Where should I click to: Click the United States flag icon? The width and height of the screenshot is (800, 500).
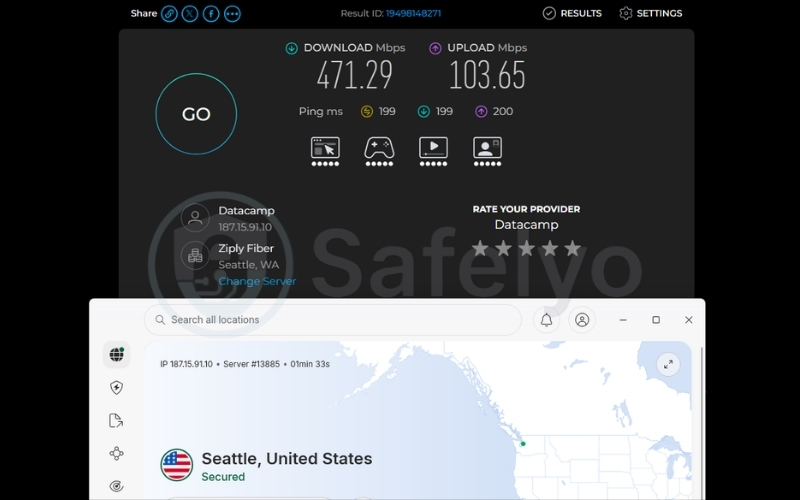[x=177, y=465]
